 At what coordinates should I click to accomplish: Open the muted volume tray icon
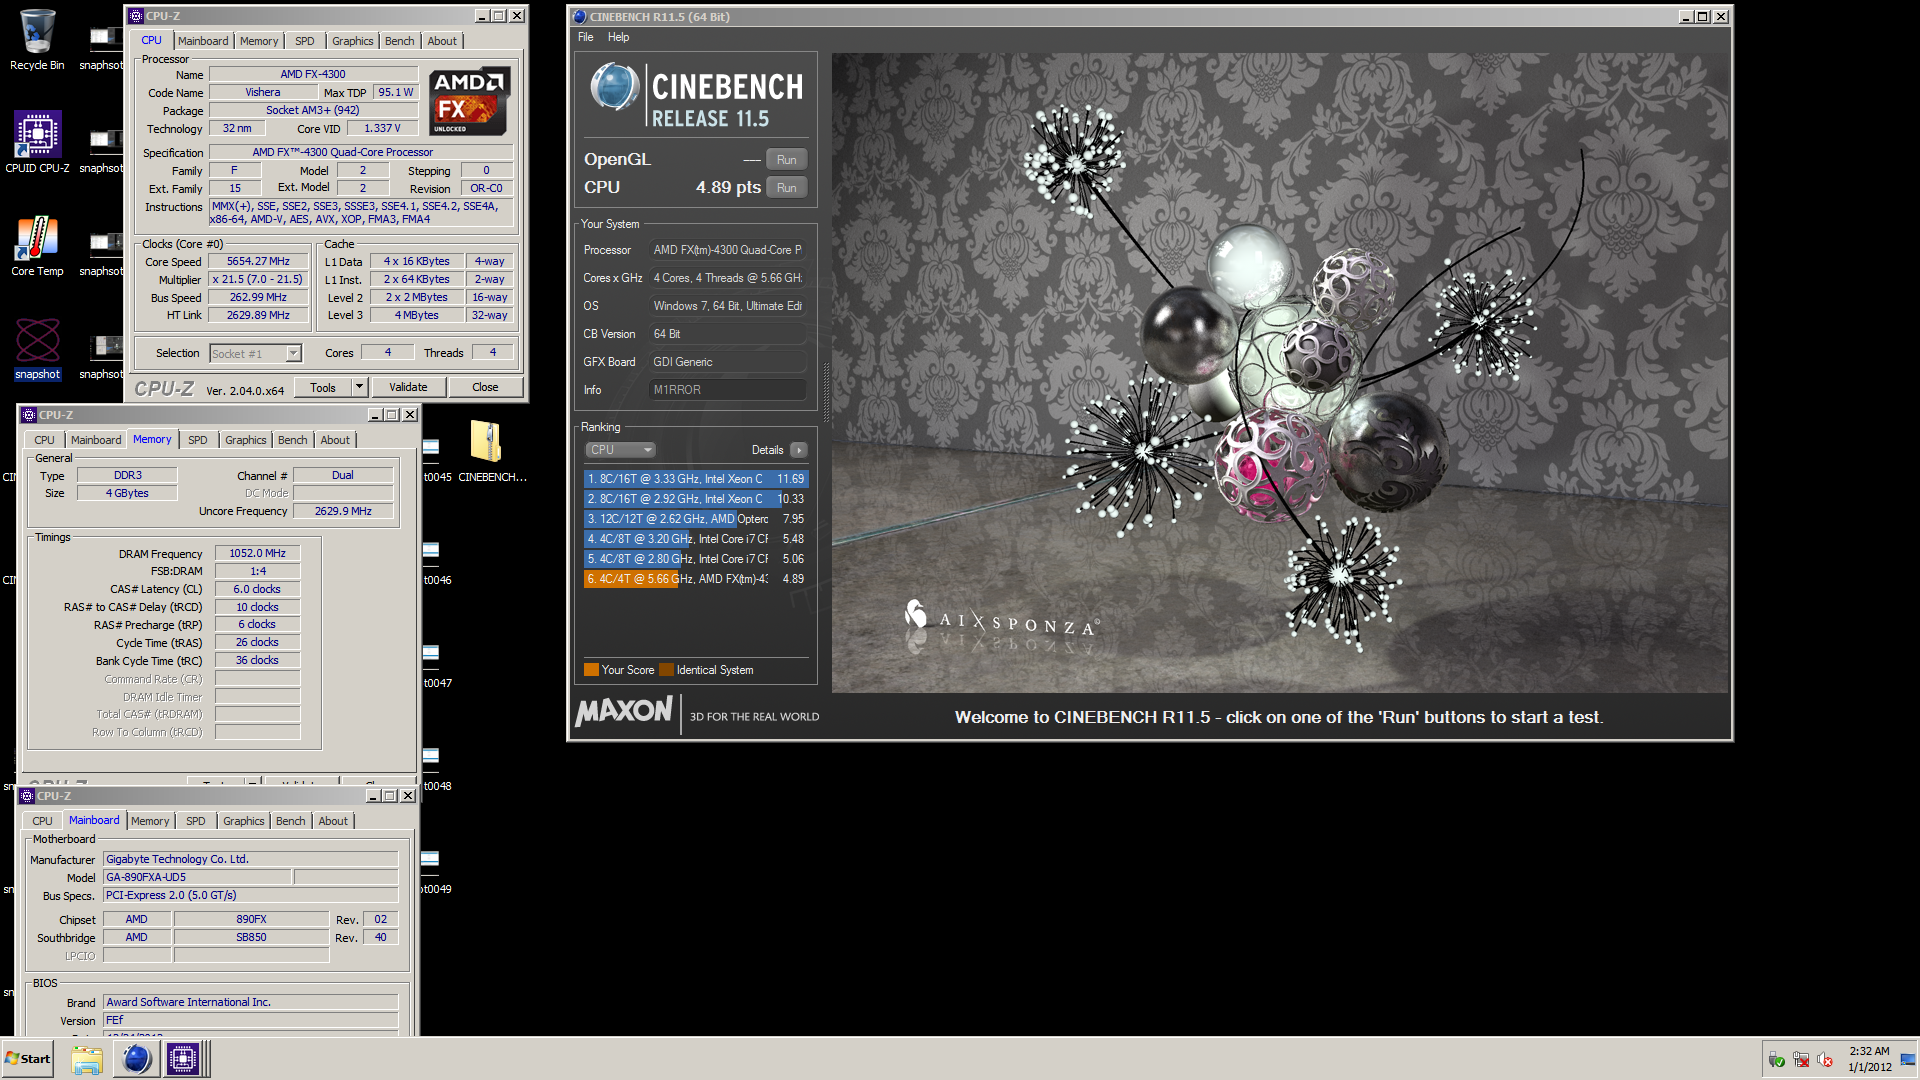coord(1825,1060)
